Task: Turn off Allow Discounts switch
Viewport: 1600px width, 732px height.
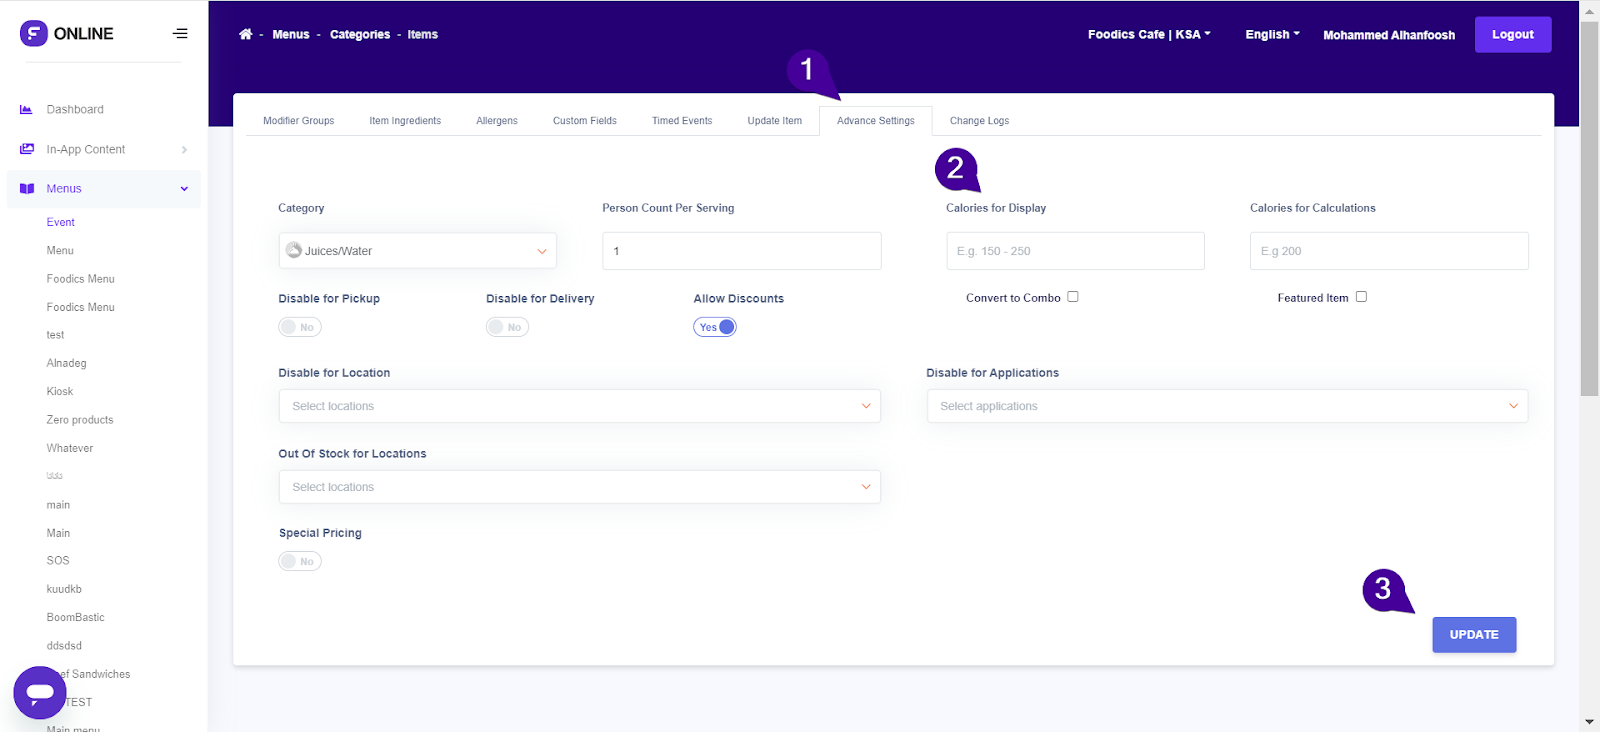Action: point(715,327)
